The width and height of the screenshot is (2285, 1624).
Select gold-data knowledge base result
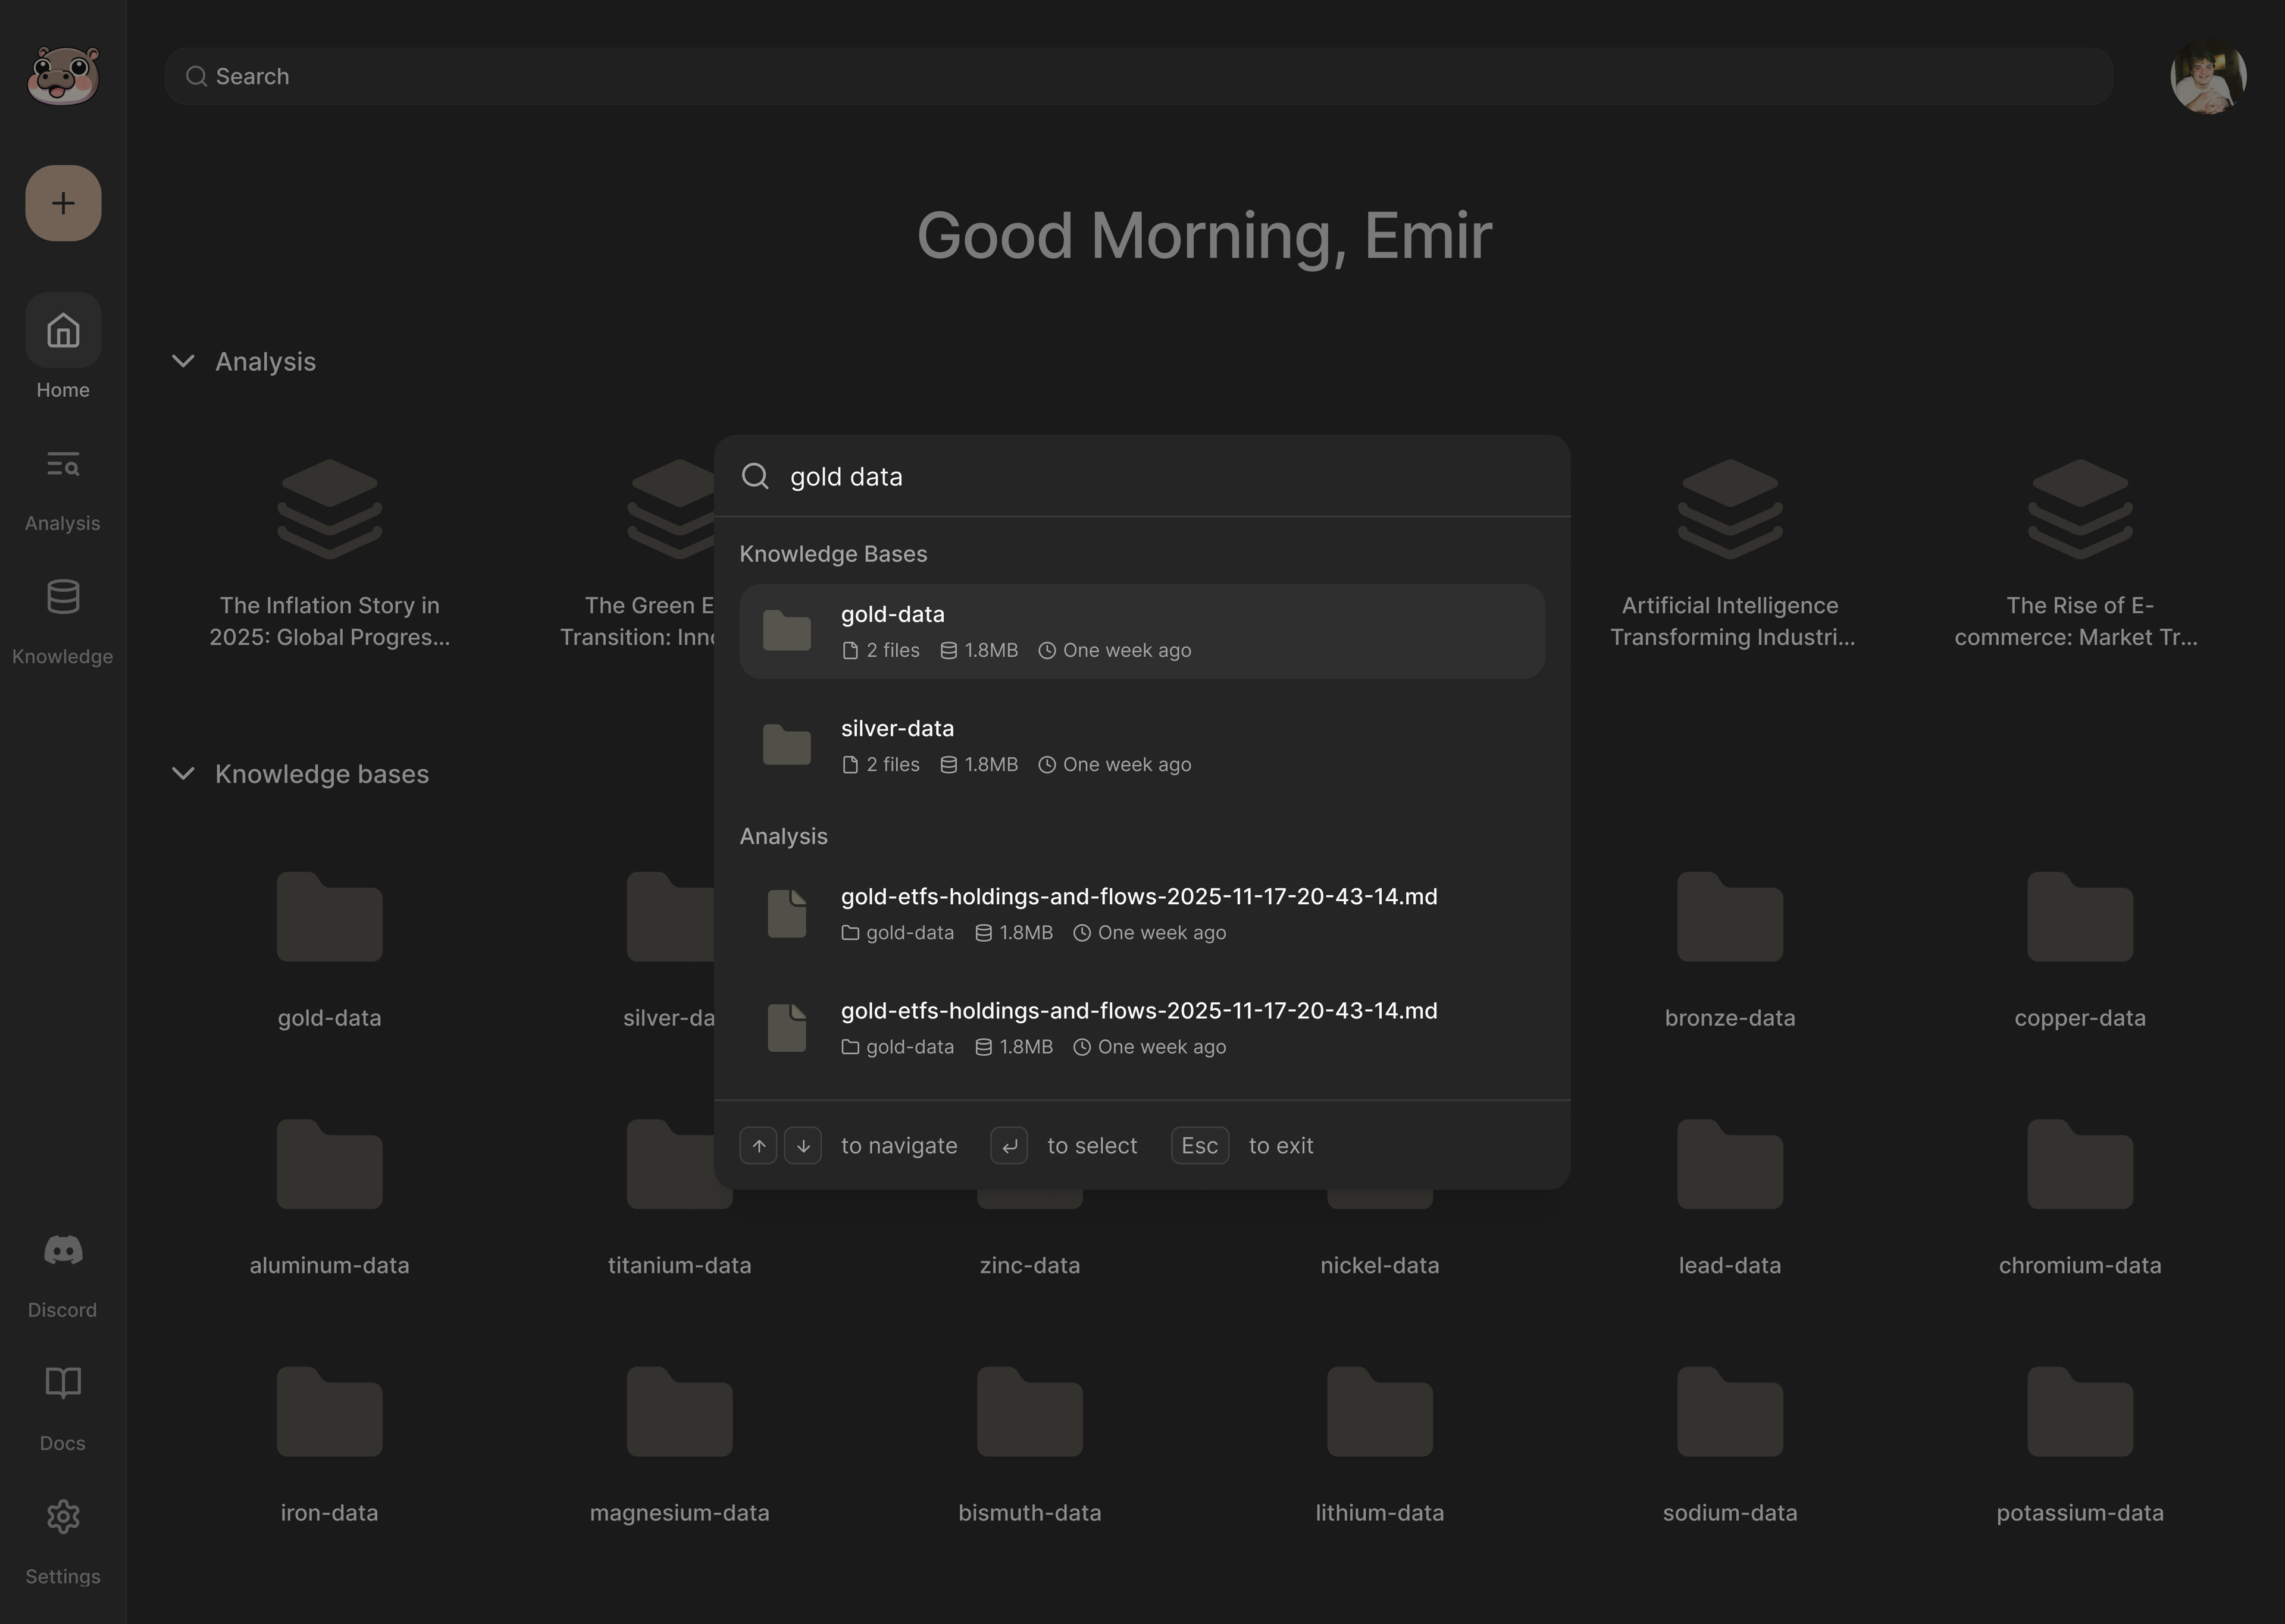coord(1141,631)
